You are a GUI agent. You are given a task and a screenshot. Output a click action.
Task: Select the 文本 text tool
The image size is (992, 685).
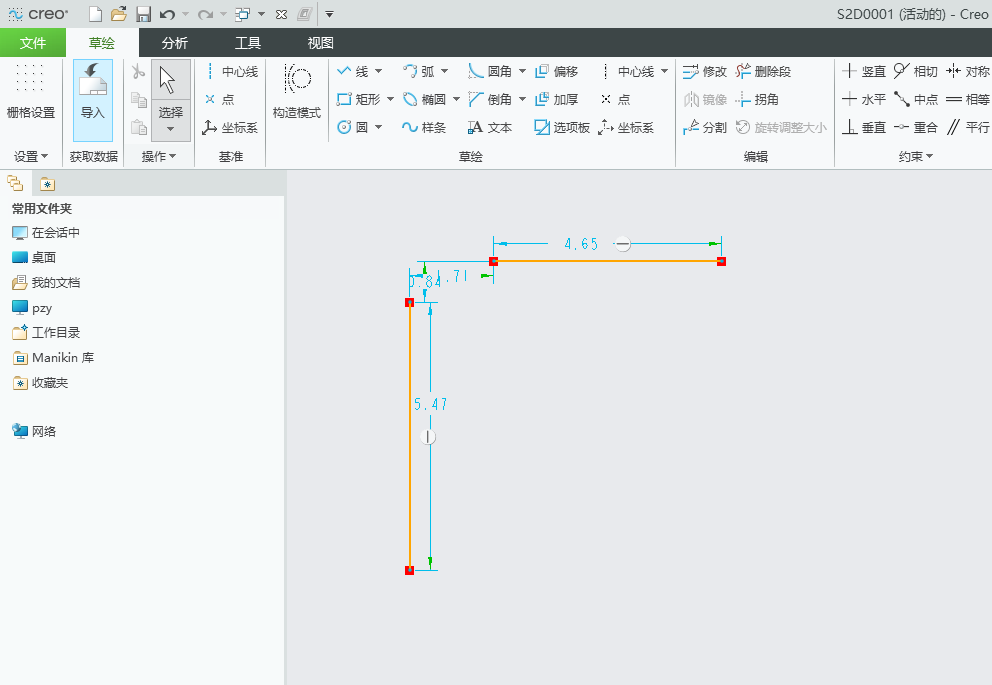tap(490, 127)
